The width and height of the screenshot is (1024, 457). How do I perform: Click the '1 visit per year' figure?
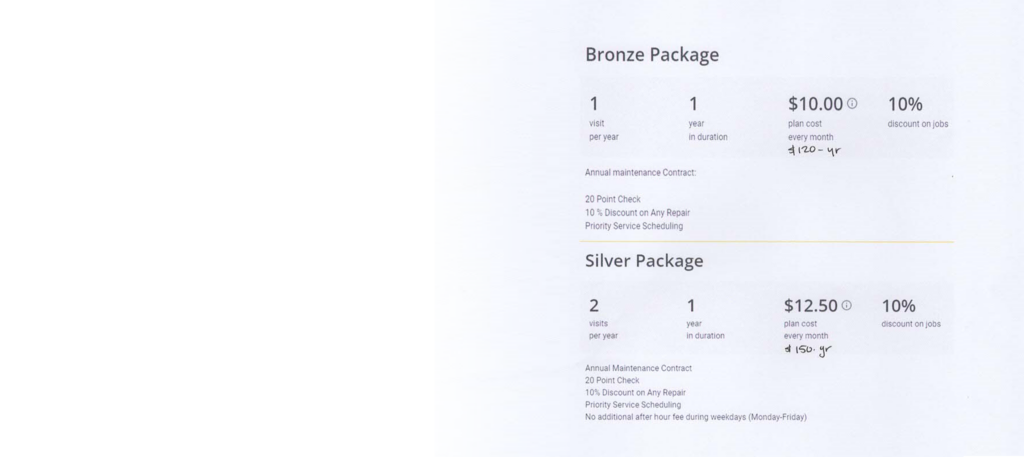tap(603, 119)
